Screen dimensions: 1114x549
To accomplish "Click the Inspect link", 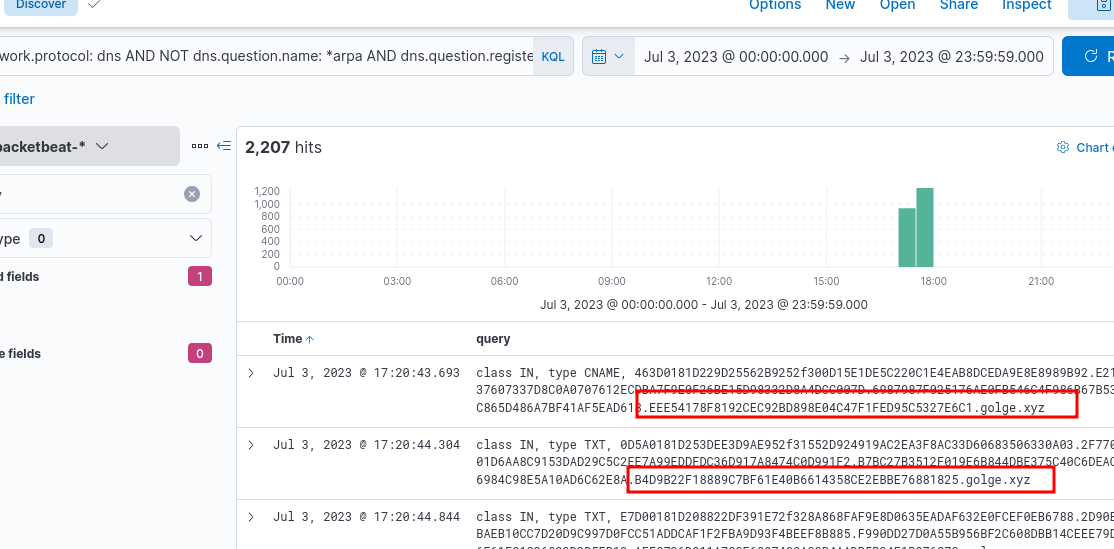I will (1026, 6).
